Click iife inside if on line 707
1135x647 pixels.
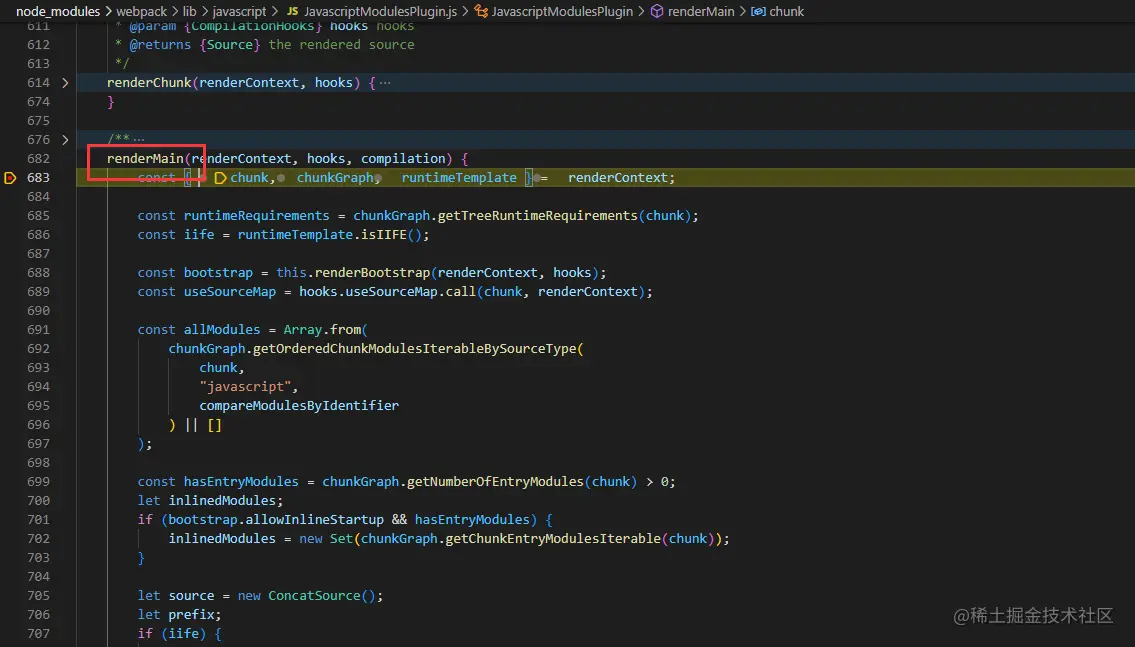coord(183,633)
